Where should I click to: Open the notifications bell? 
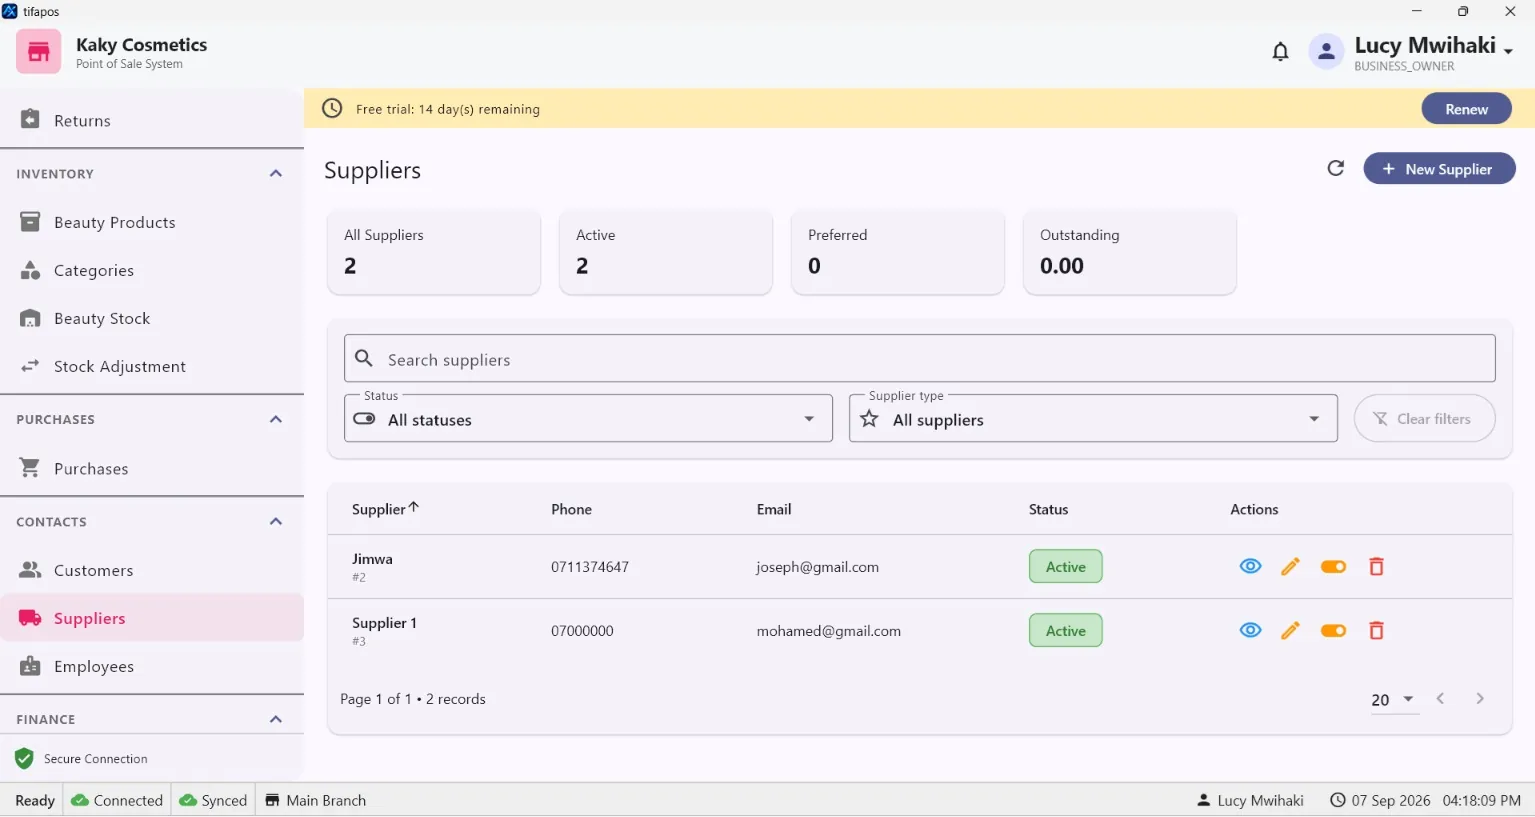click(1280, 52)
